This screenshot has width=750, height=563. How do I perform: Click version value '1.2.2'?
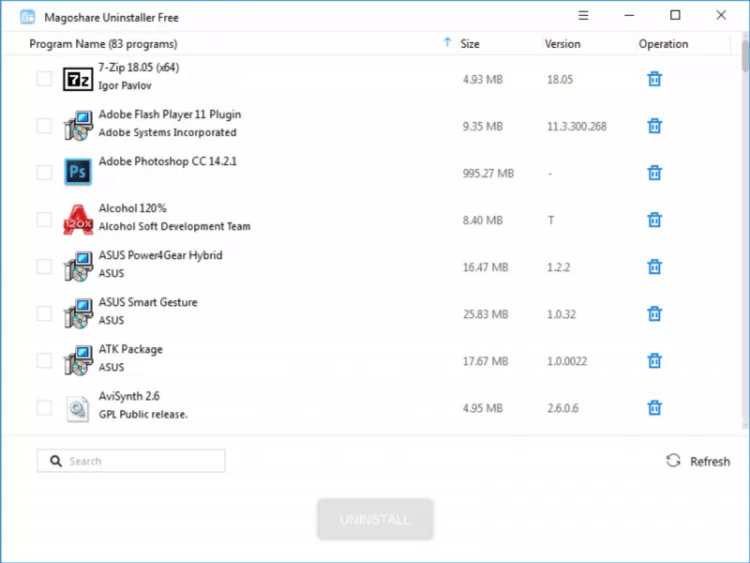pyautogui.click(x=558, y=267)
